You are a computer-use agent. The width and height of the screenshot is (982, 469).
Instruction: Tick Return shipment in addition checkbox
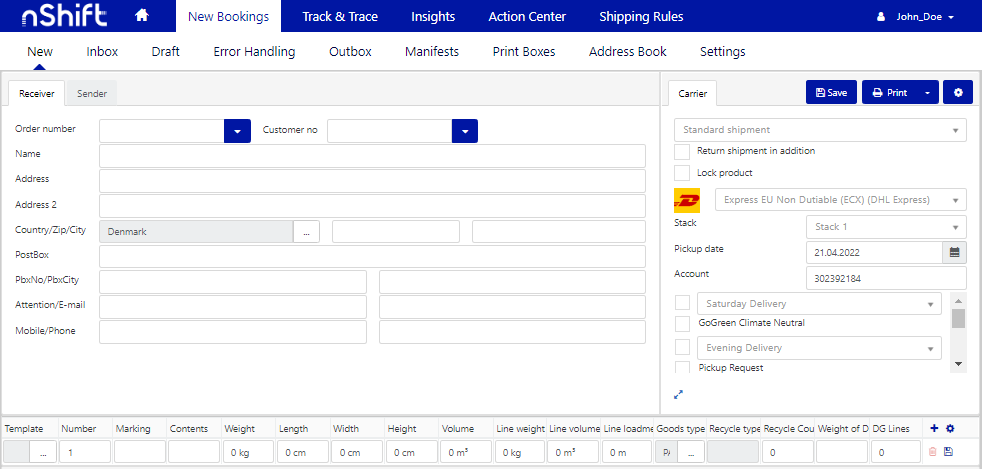pyautogui.click(x=682, y=152)
